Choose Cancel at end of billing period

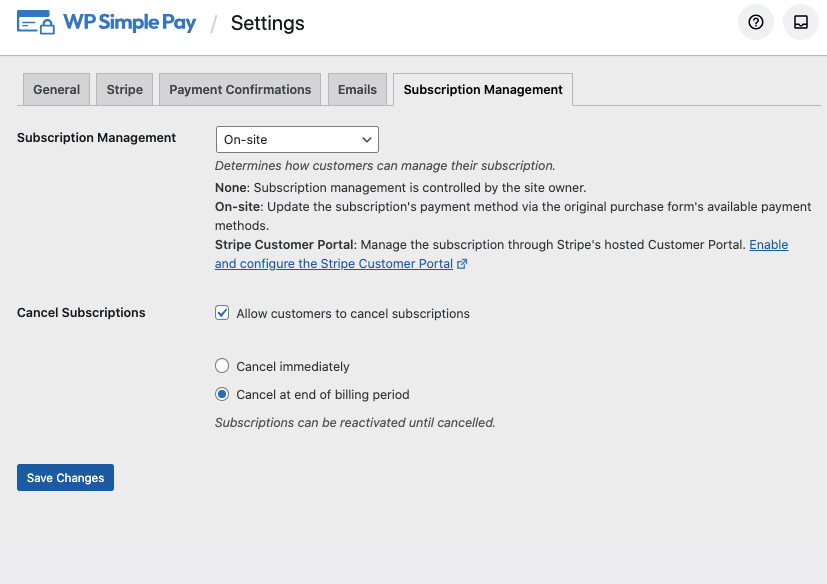(223, 394)
